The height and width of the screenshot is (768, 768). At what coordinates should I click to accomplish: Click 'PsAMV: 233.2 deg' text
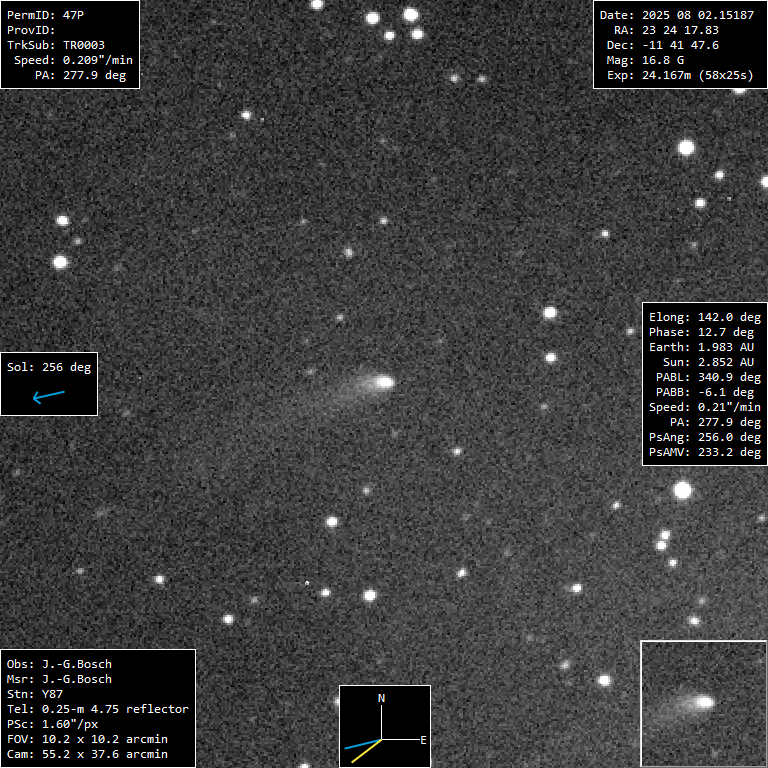click(x=705, y=452)
